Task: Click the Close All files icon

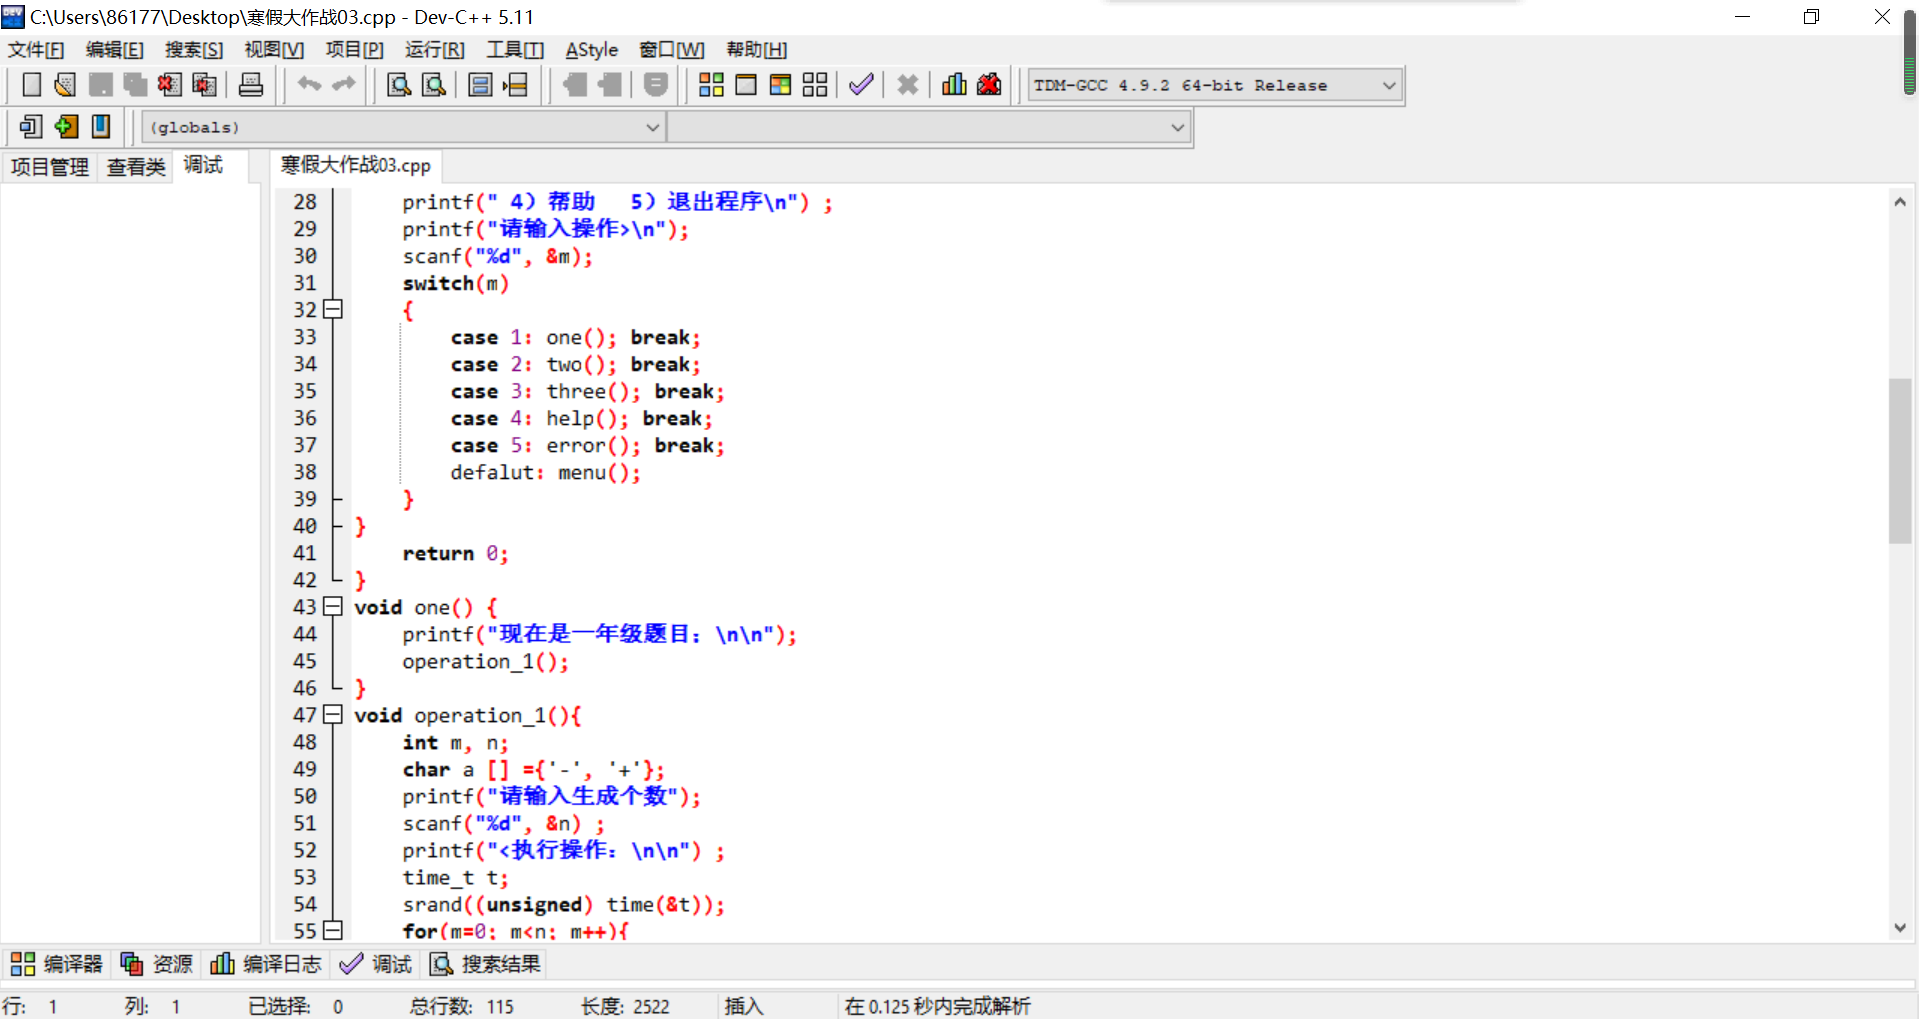Action: [x=204, y=85]
